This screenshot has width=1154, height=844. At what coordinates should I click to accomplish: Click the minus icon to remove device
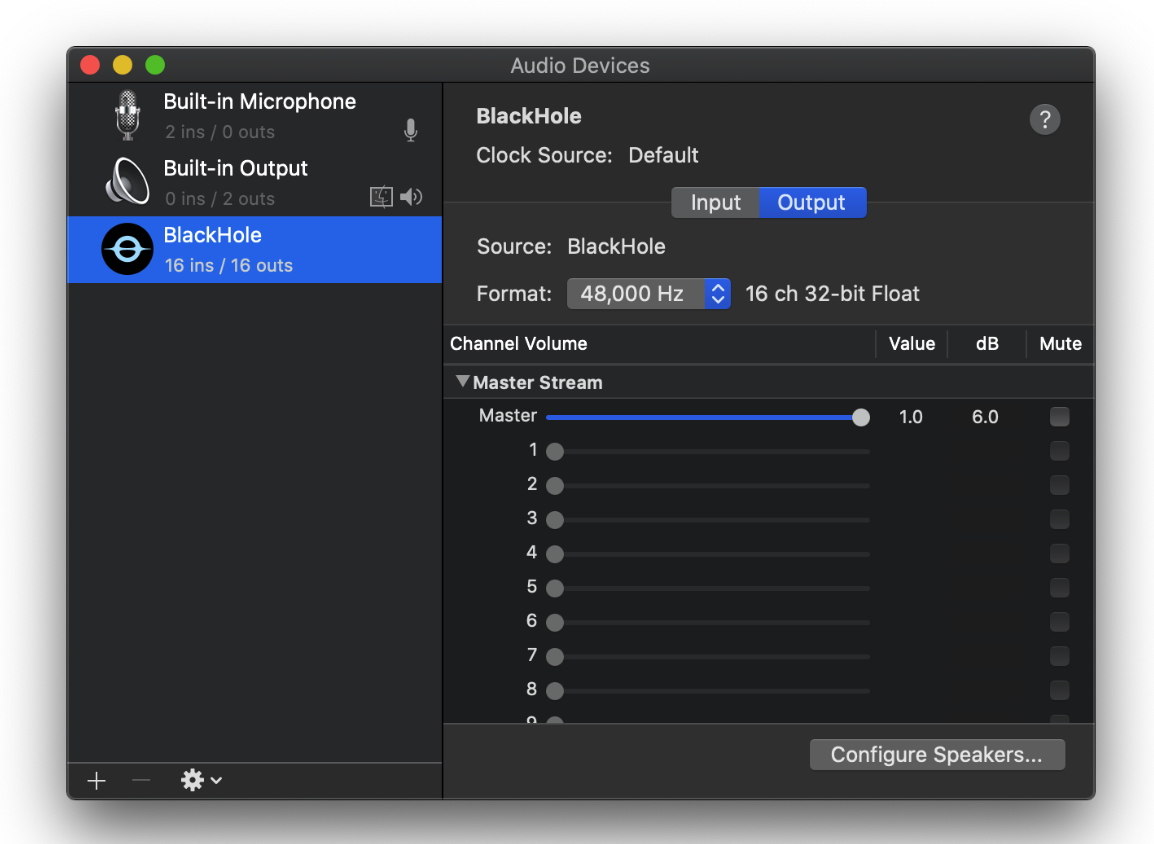(141, 781)
